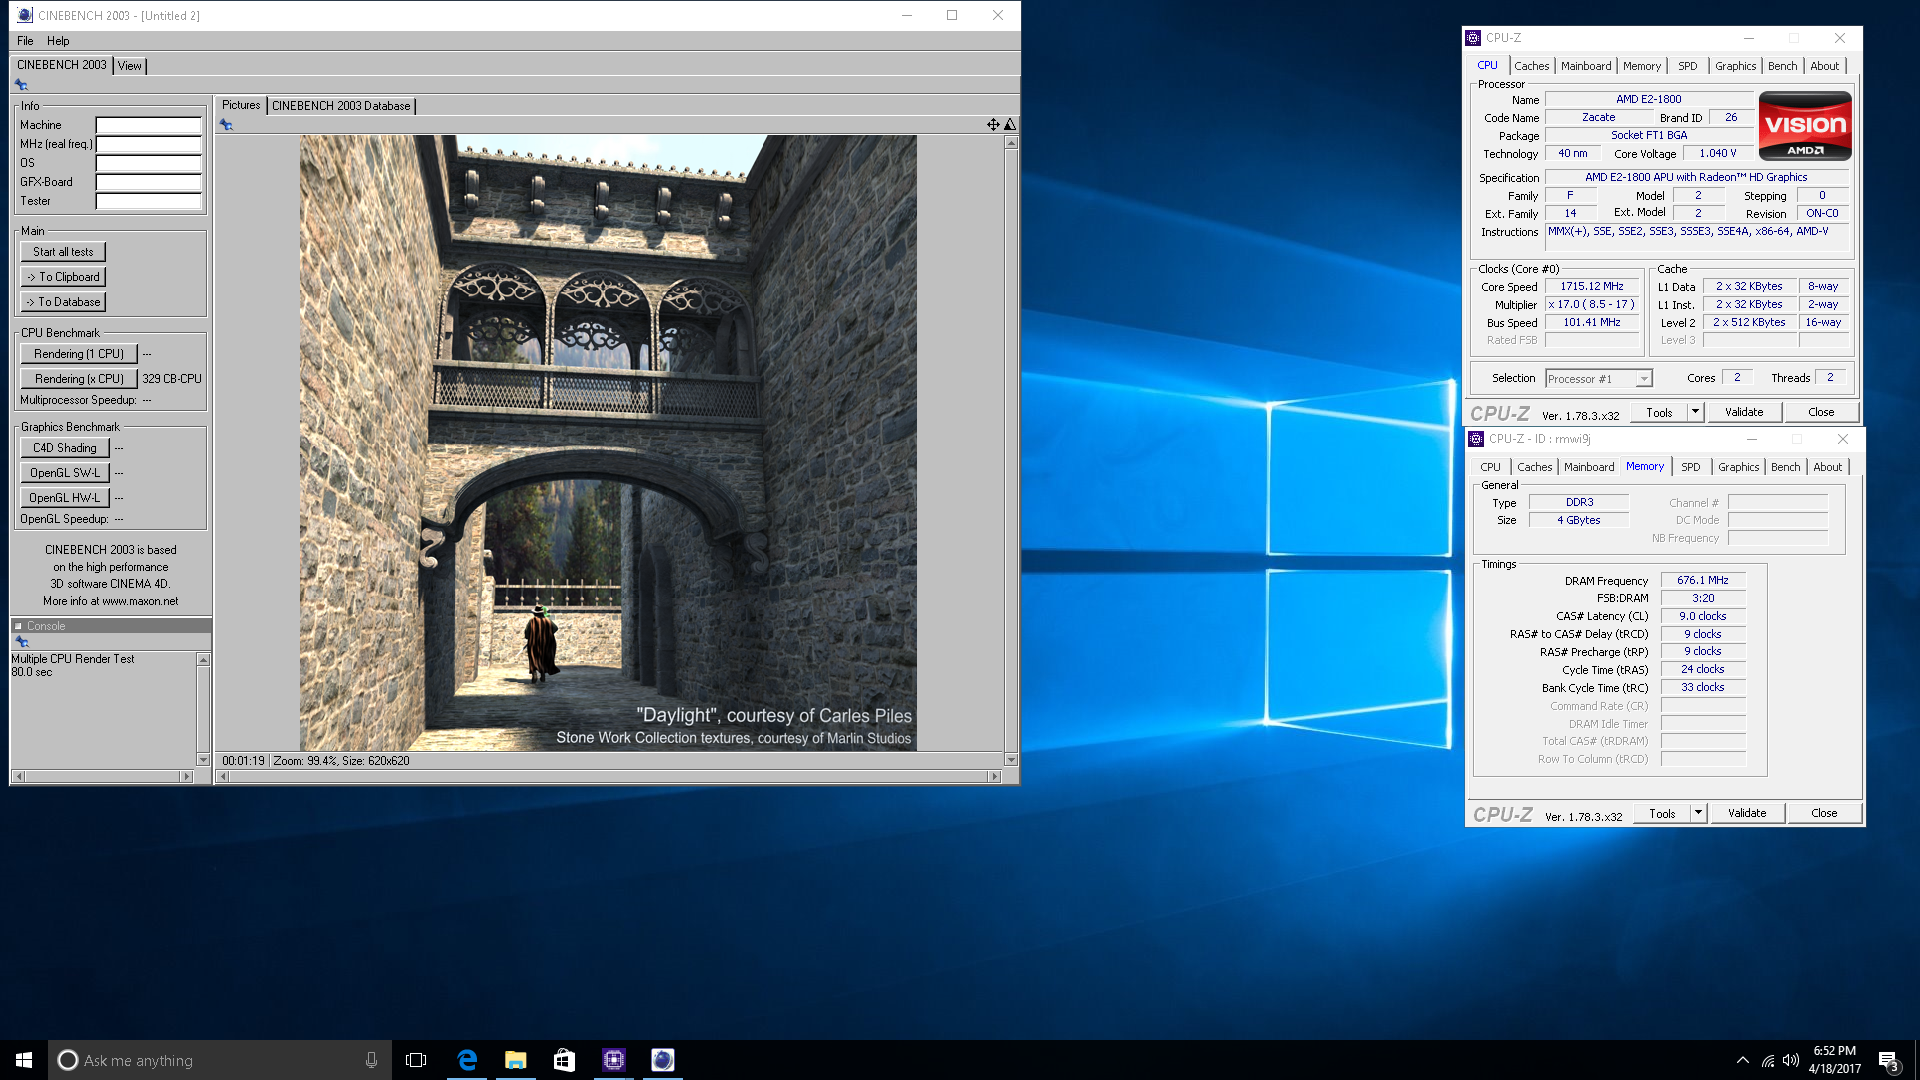Click the Core Speed value 1715.12 MHz
This screenshot has width=1920, height=1080.
[x=1592, y=287]
